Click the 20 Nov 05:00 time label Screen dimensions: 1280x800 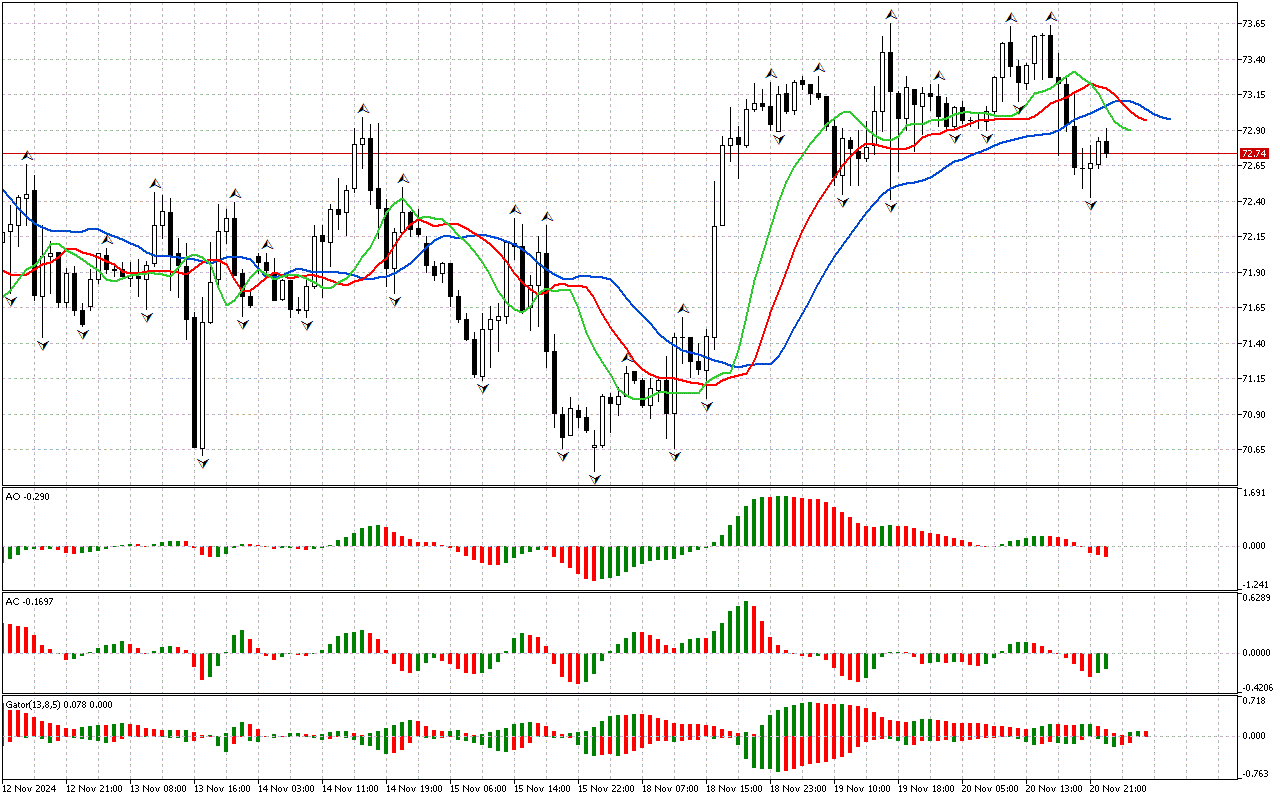(990, 789)
